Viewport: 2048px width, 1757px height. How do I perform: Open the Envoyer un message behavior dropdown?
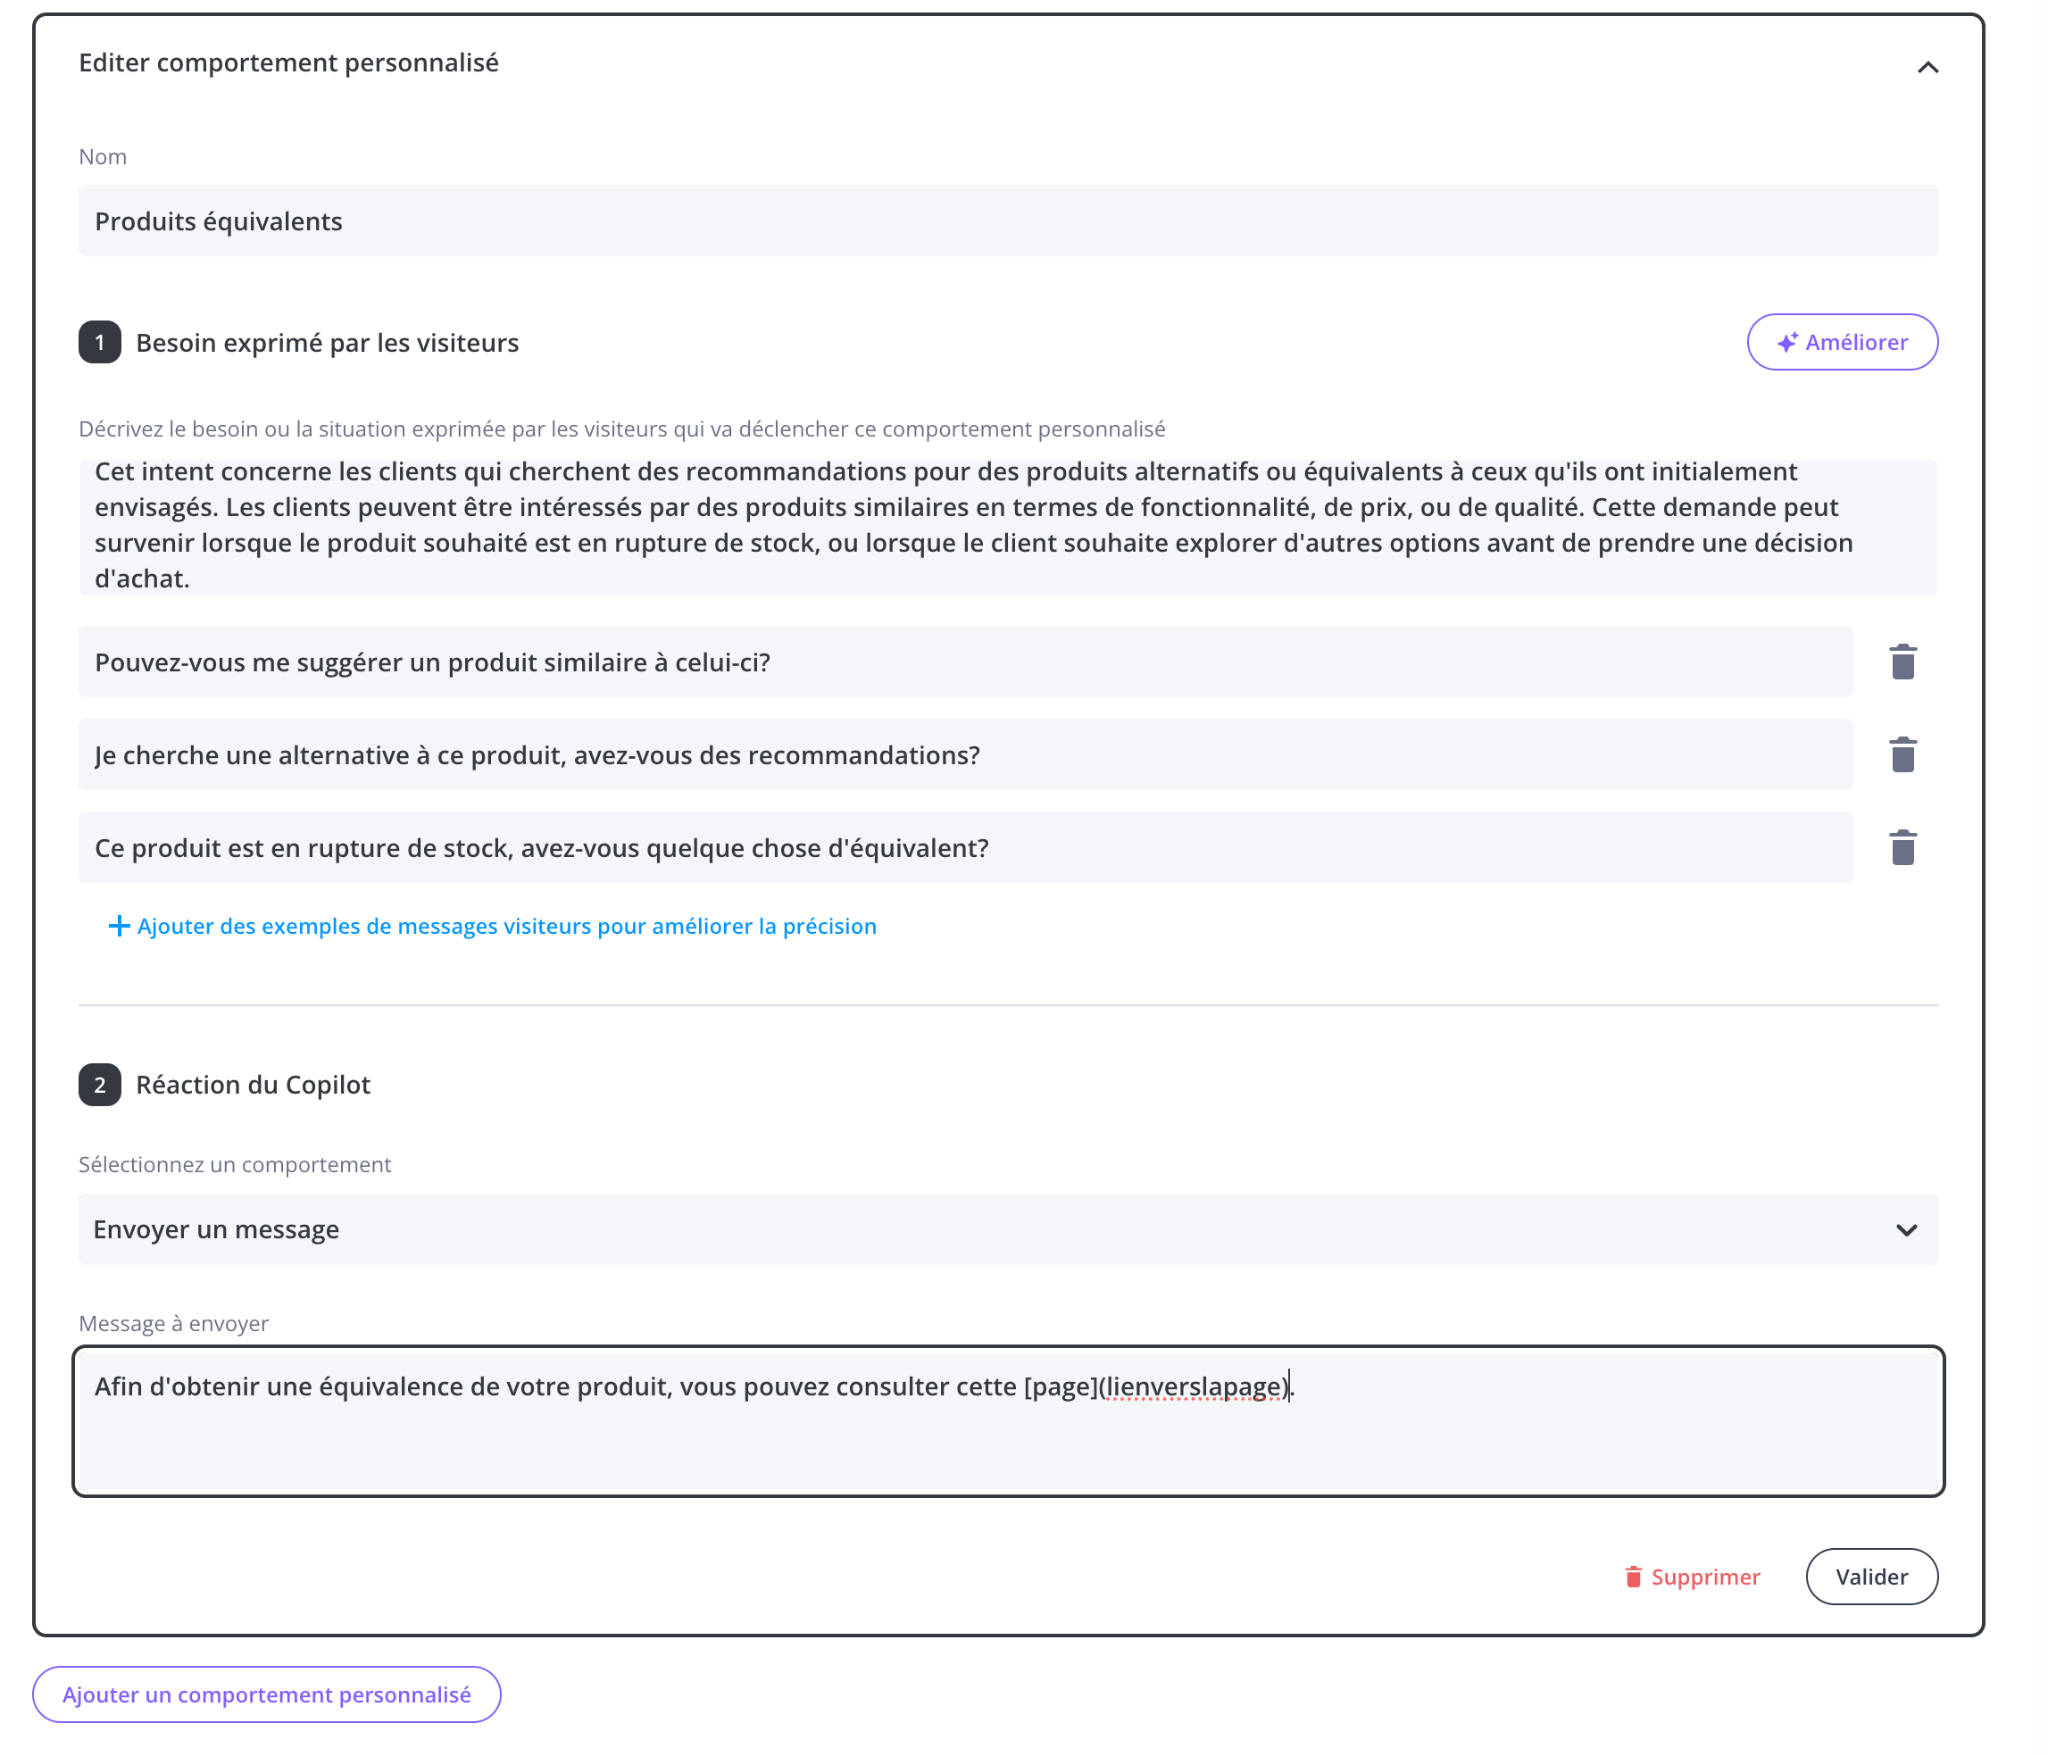[1007, 1229]
